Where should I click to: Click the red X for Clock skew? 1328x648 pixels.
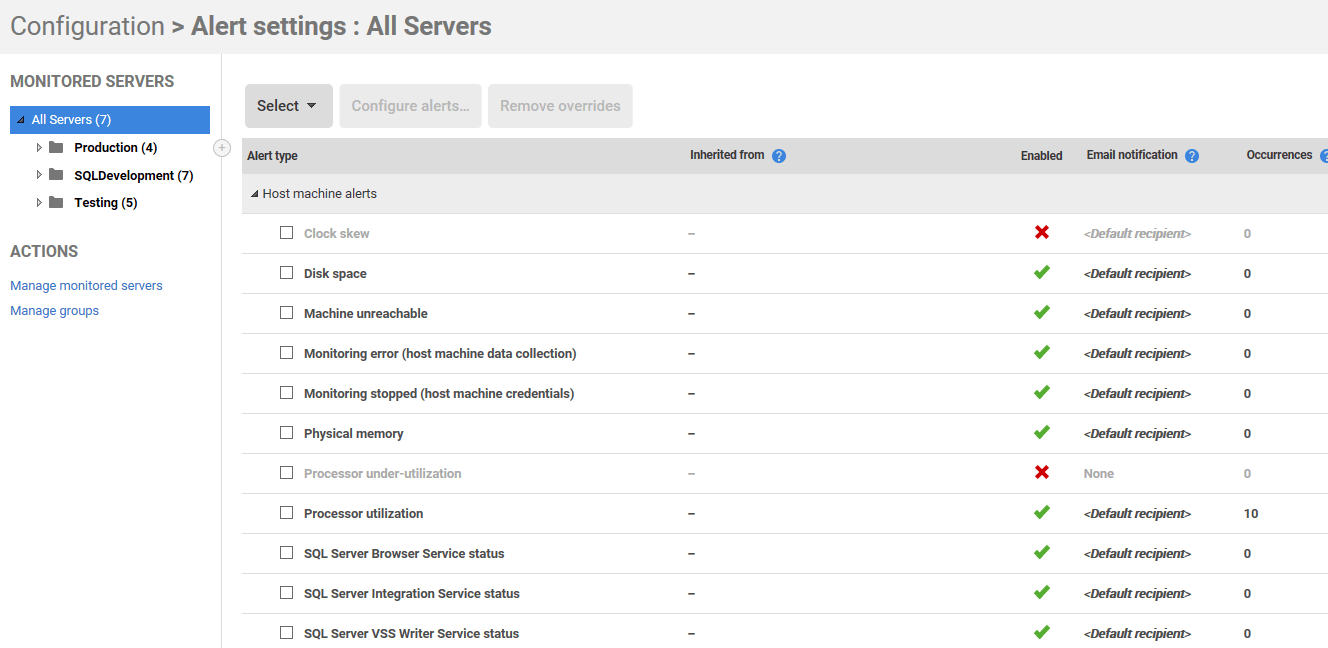pos(1042,232)
